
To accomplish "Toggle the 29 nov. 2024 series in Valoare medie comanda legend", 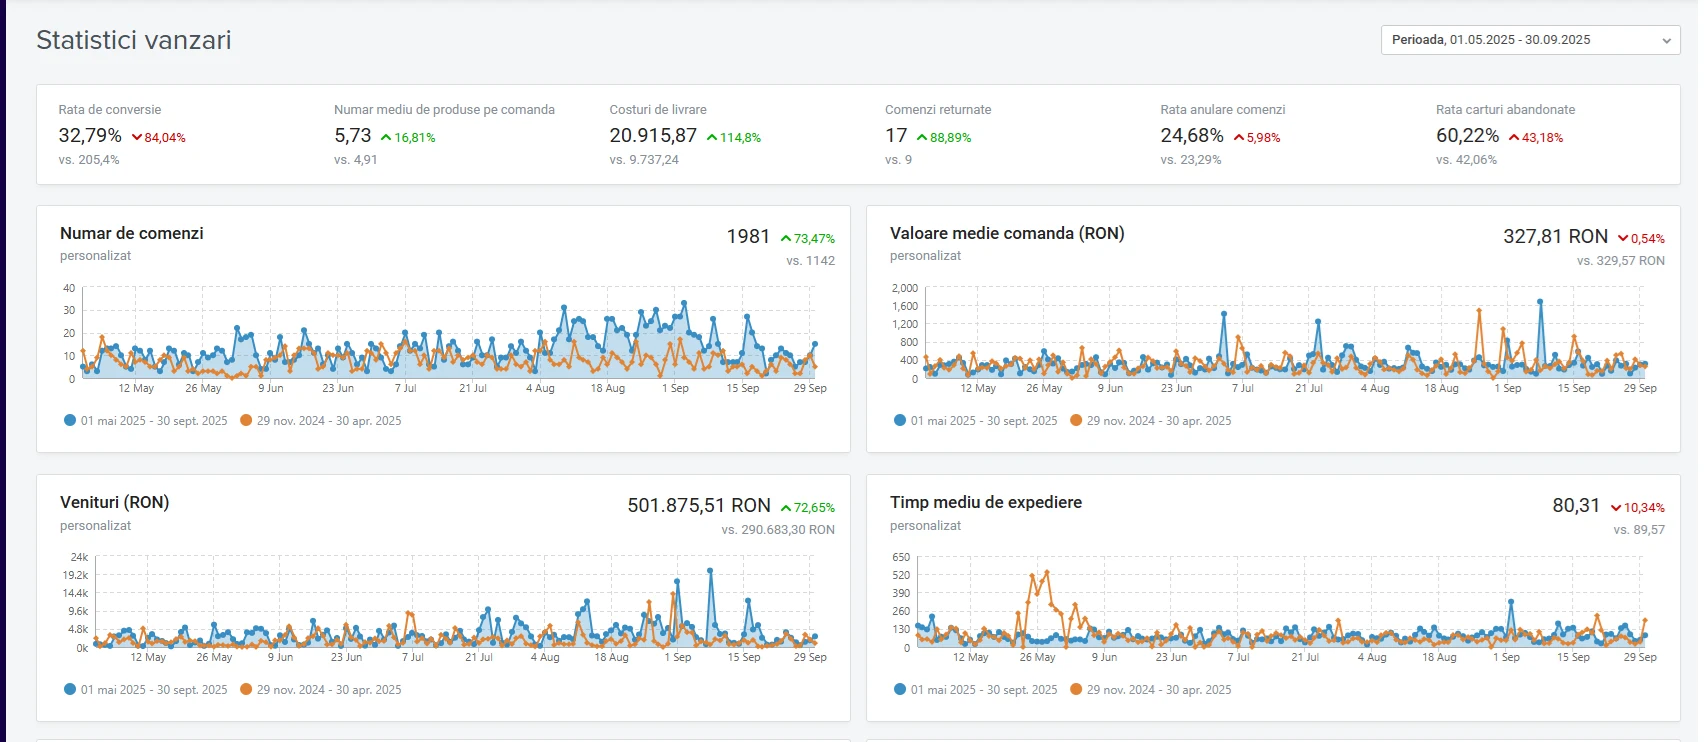I will [1150, 421].
